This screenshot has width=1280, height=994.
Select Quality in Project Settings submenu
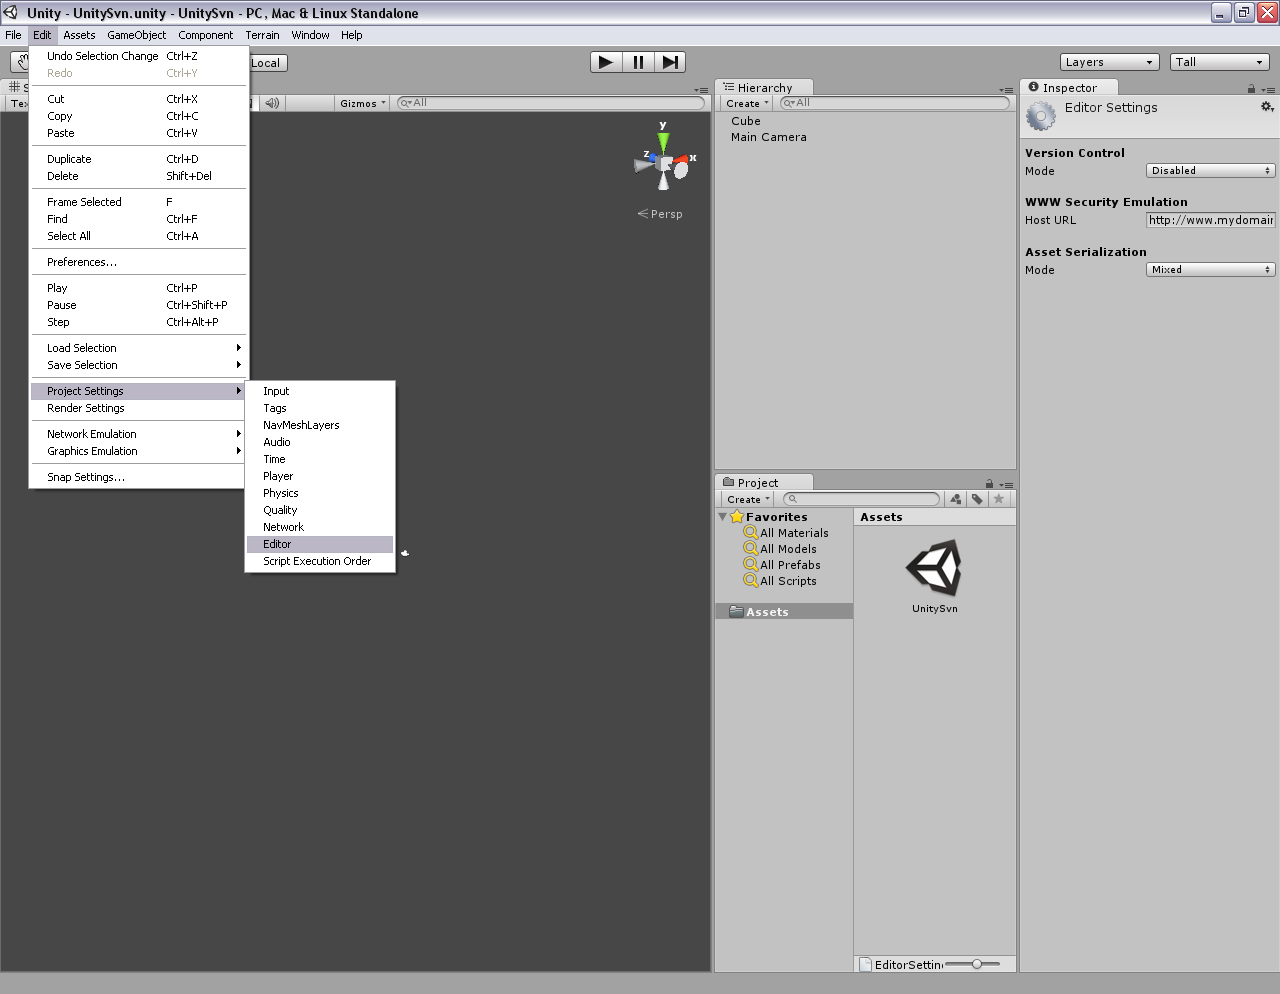pyautogui.click(x=320, y=510)
